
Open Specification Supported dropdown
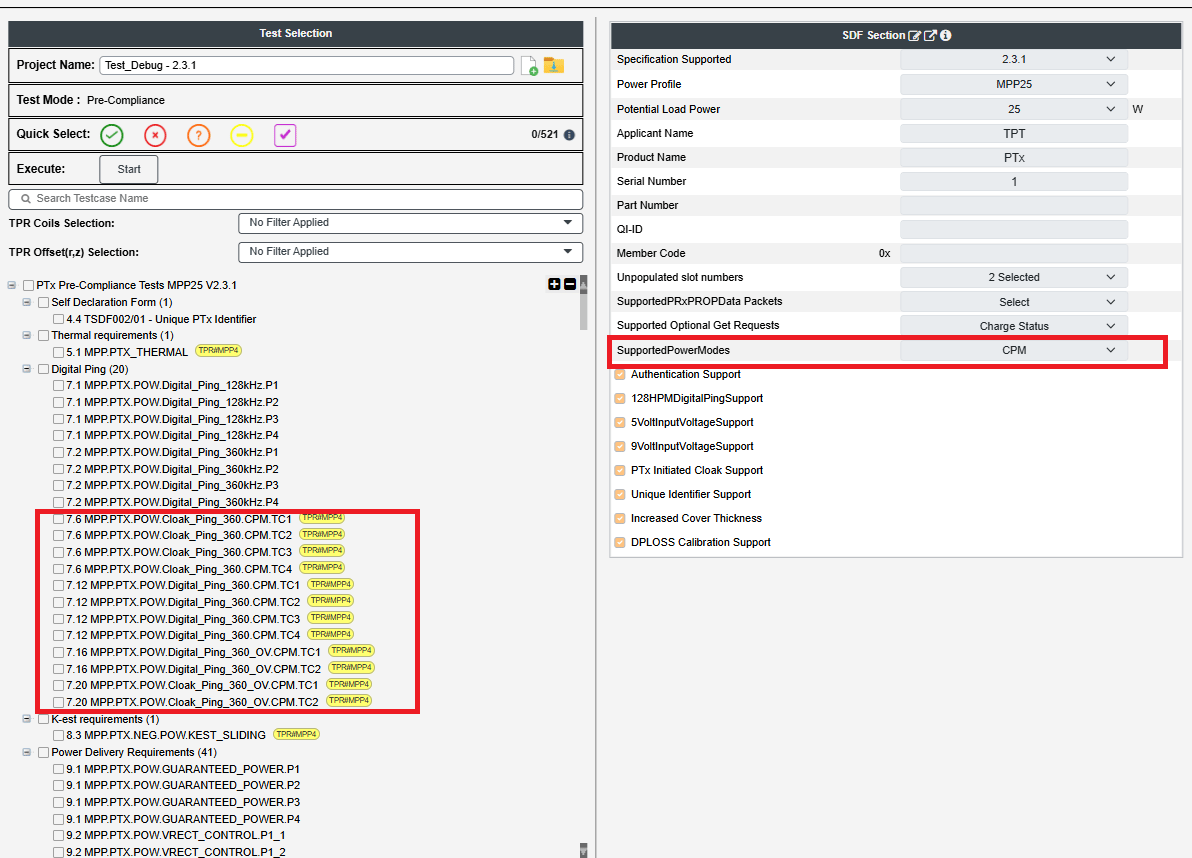pyautogui.click(x=1013, y=59)
